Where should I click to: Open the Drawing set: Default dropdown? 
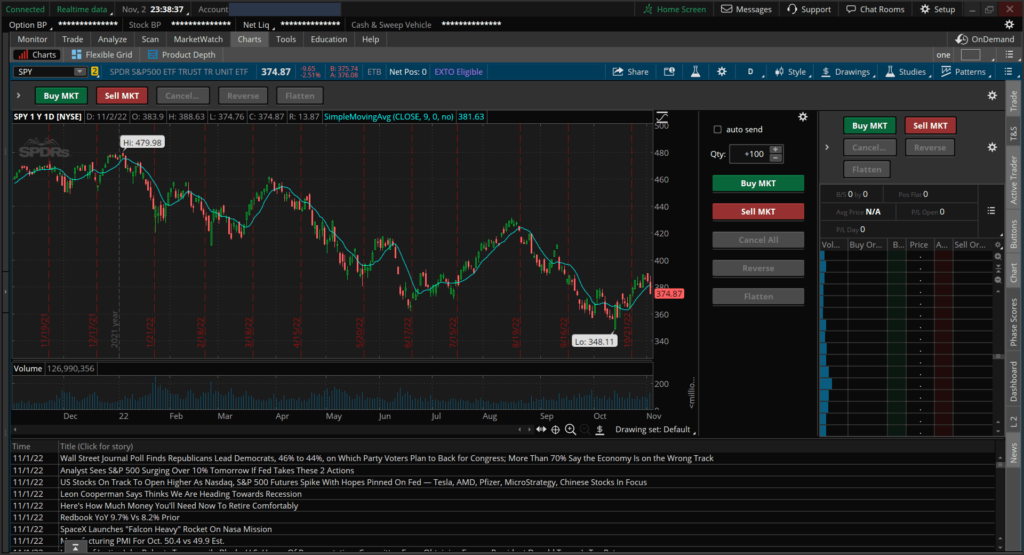tap(655, 430)
